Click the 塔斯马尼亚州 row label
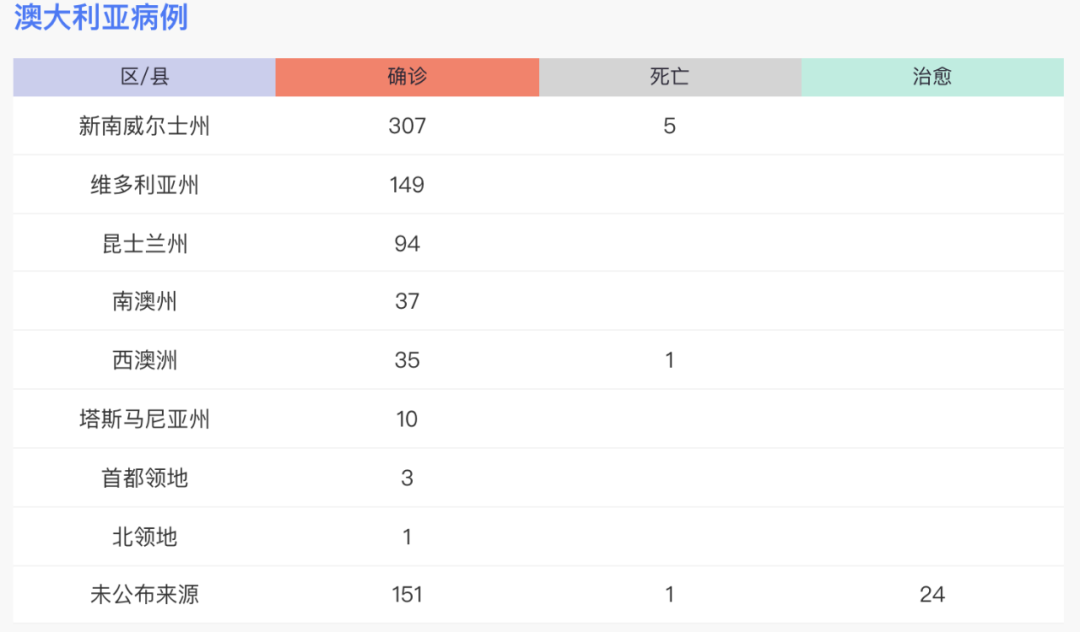 (144, 419)
